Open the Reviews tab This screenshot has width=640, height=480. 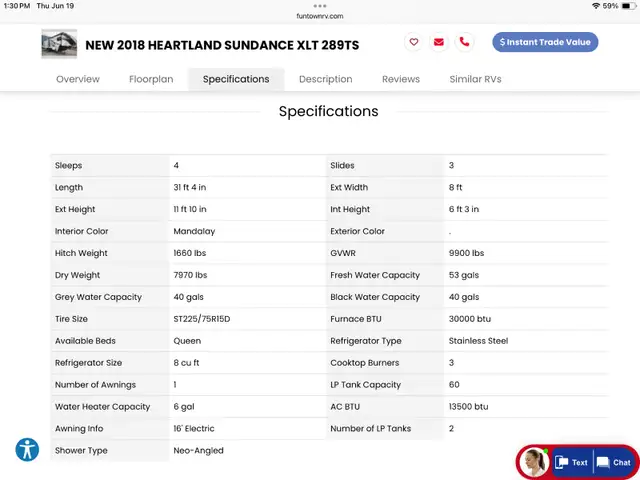[x=401, y=79]
